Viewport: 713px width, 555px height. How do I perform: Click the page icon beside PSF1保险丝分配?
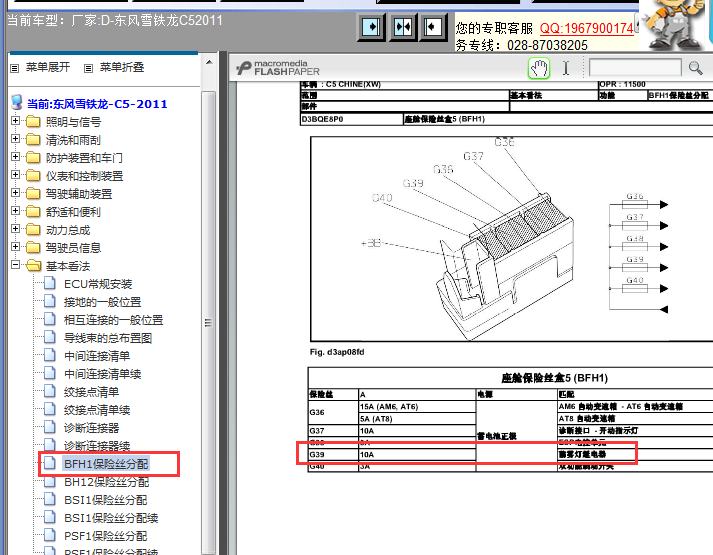coord(50,535)
